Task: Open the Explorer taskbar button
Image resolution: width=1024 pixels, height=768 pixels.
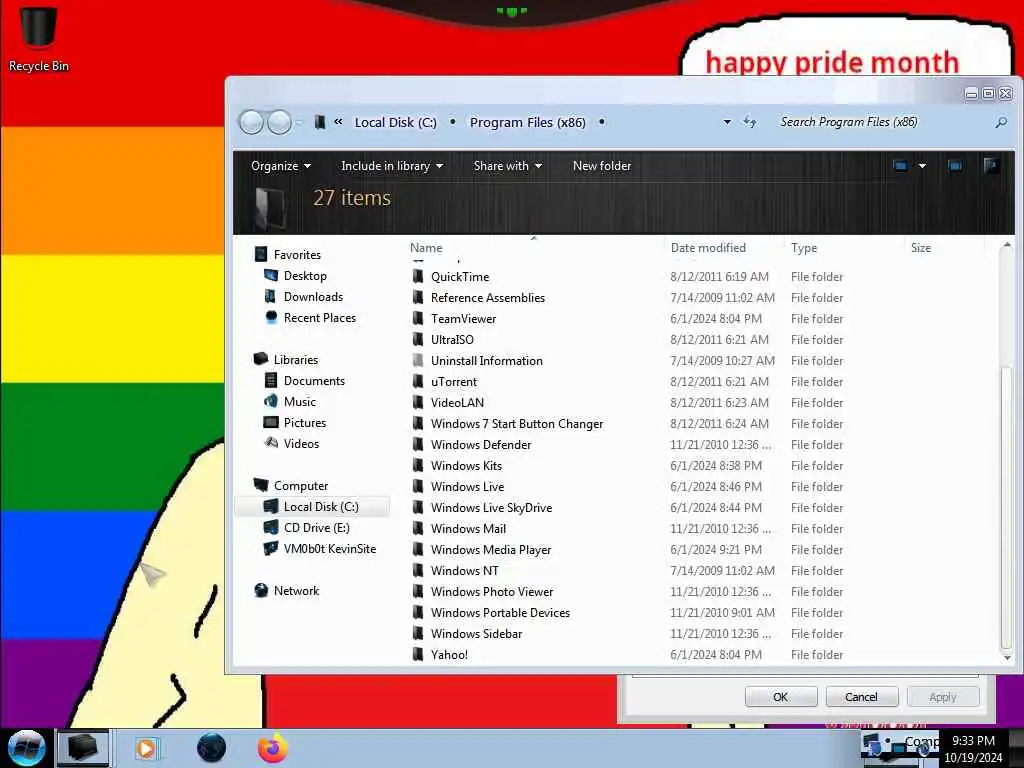Action: click(x=83, y=748)
